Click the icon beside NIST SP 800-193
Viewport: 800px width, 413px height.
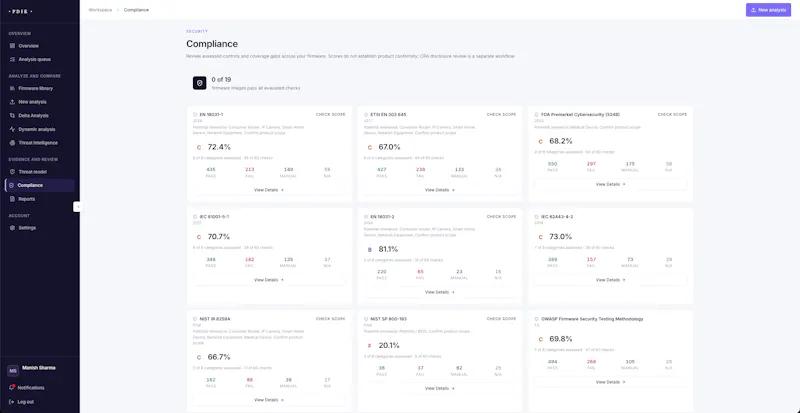366,319
